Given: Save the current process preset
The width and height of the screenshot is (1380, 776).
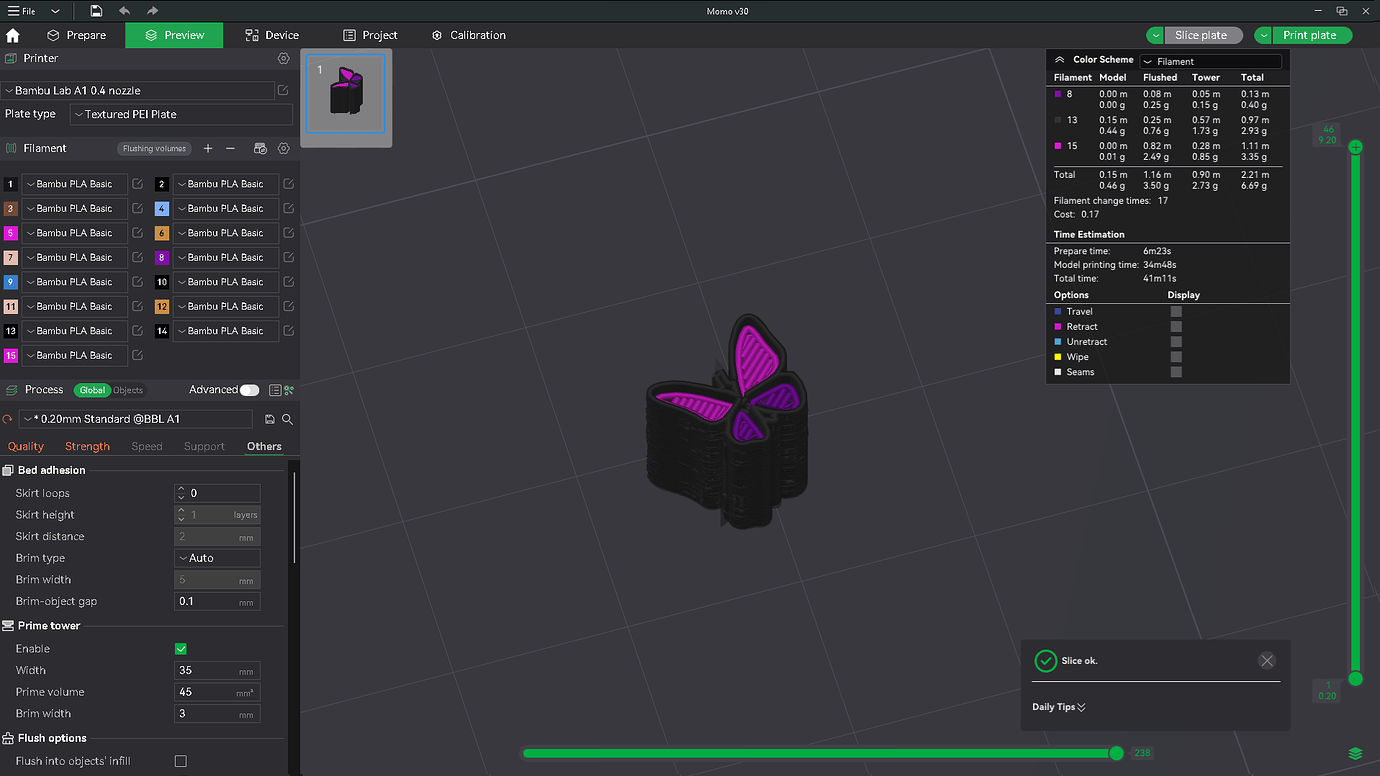Looking at the screenshot, I should [x=270, y=419].
